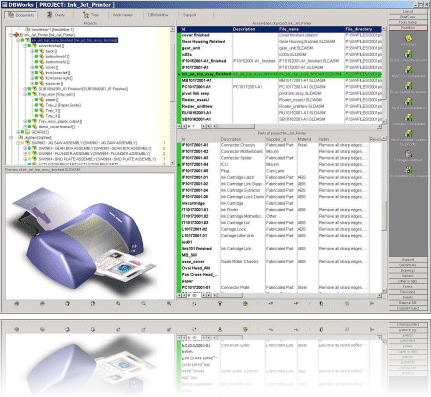Switch to the Web Viewer tab
431x397 pixels.
(x=123, y=15)
